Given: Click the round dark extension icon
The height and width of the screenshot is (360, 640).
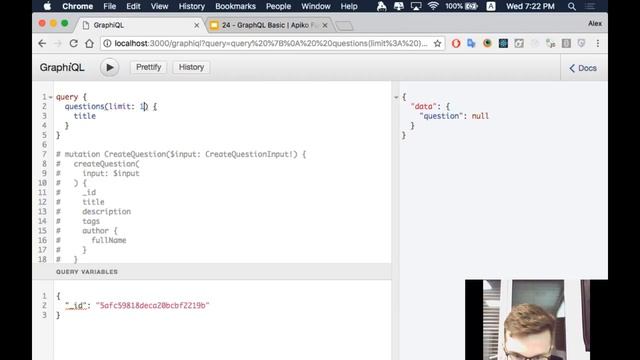Looking at the screenshot, I should click(x=487, y=43).
